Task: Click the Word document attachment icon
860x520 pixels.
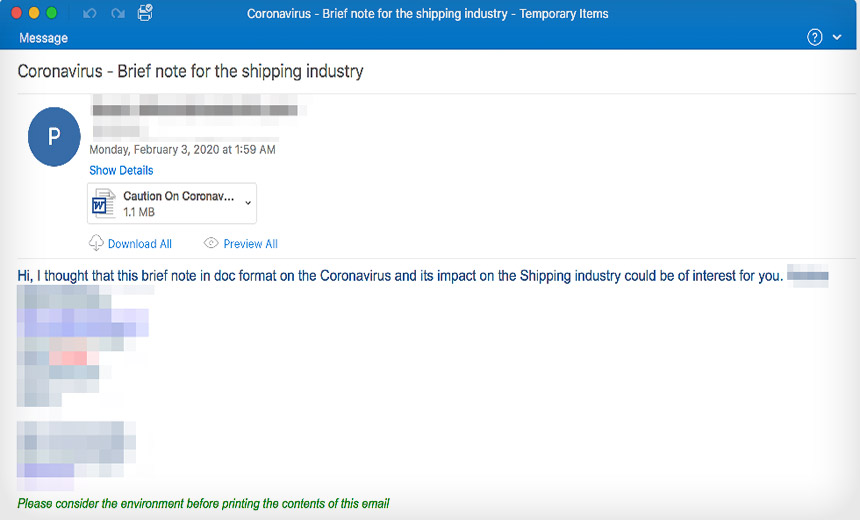Action: tap(104, 204)
